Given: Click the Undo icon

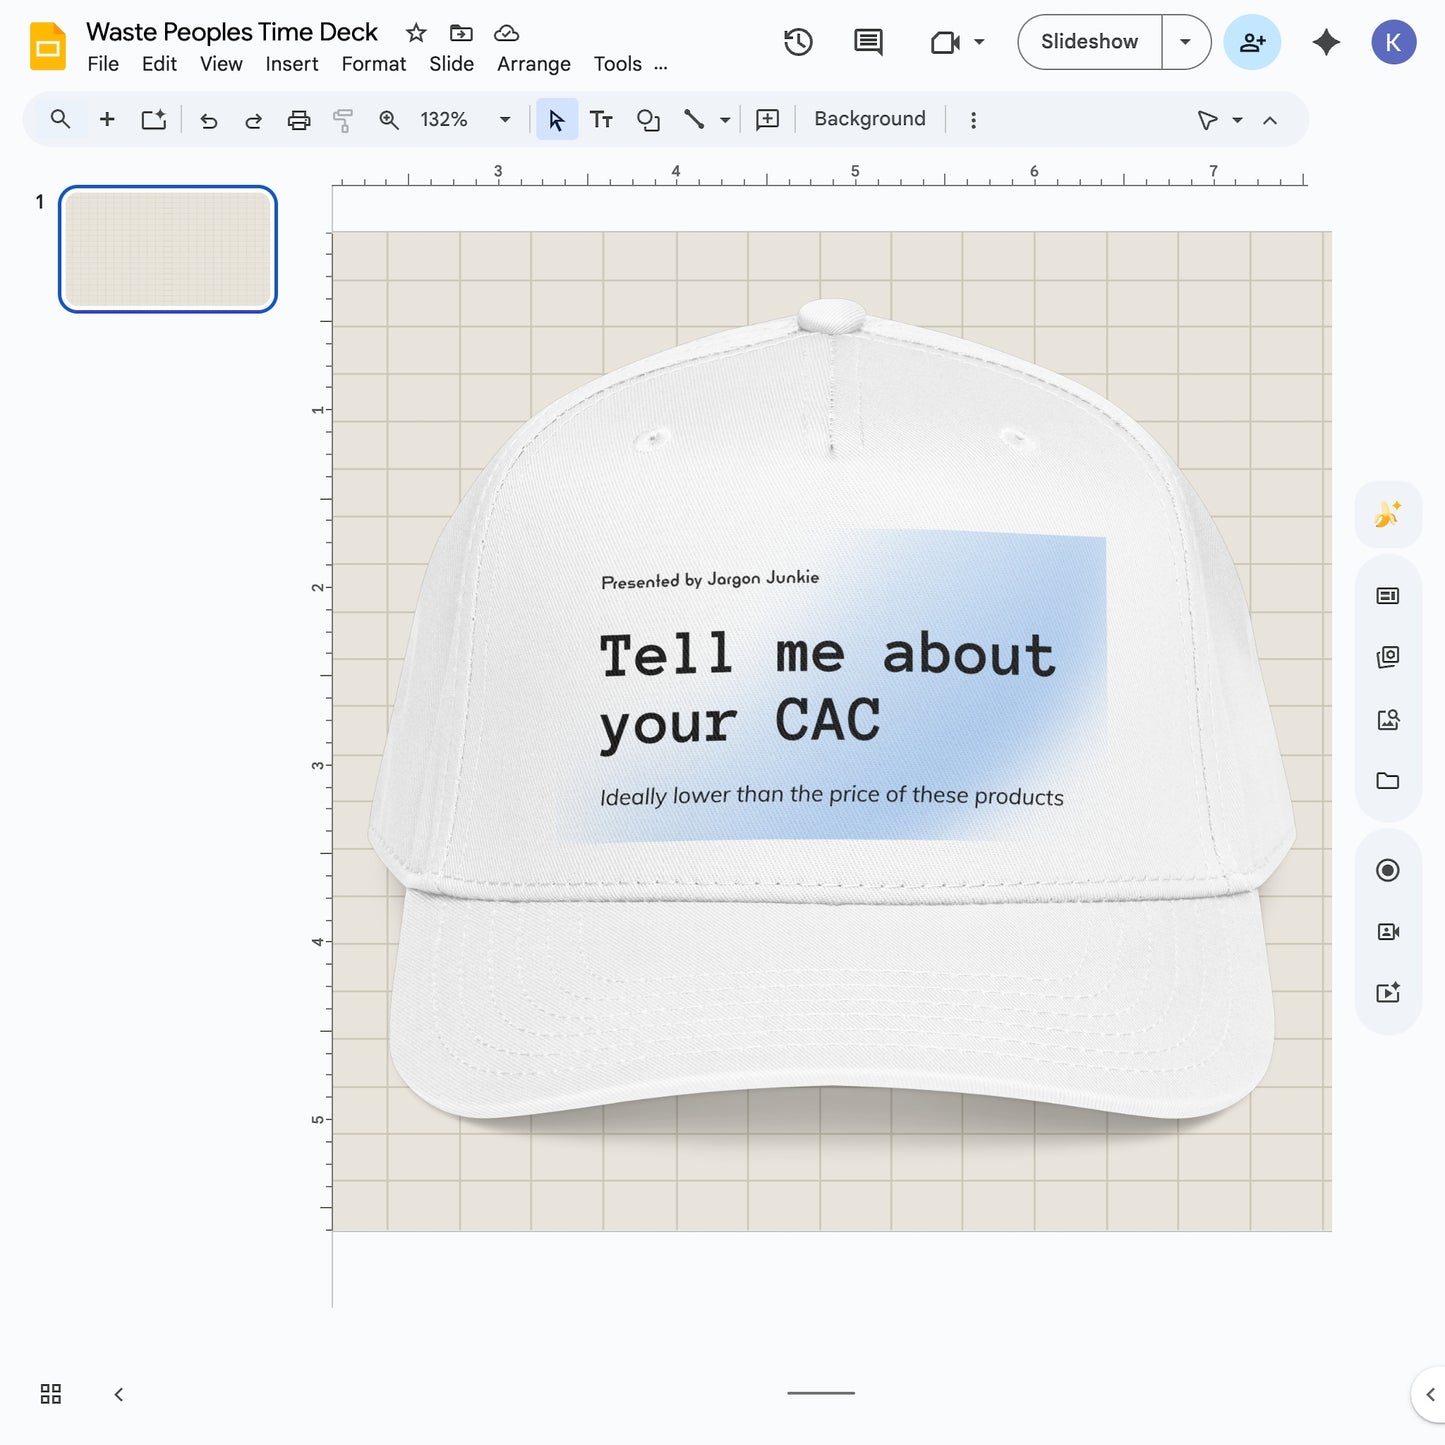Looking at the screenshot, I should point(208,119).
